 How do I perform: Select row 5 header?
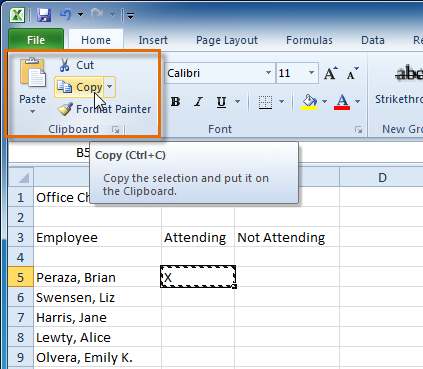click(21, 277)
